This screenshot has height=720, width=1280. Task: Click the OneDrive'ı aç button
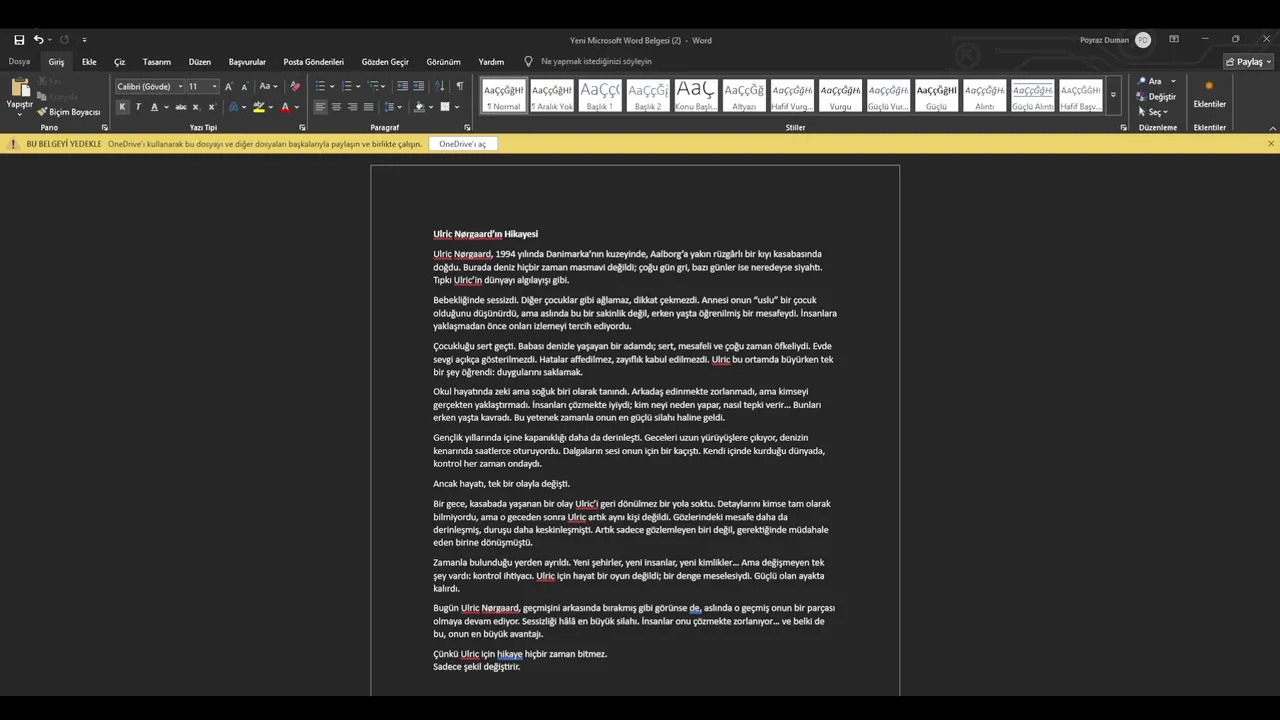[x=462, y=144]
